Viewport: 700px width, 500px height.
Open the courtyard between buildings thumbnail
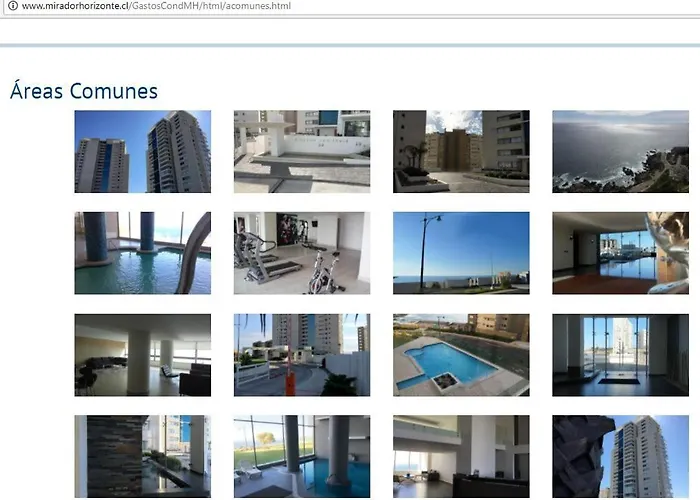(461, 152)
